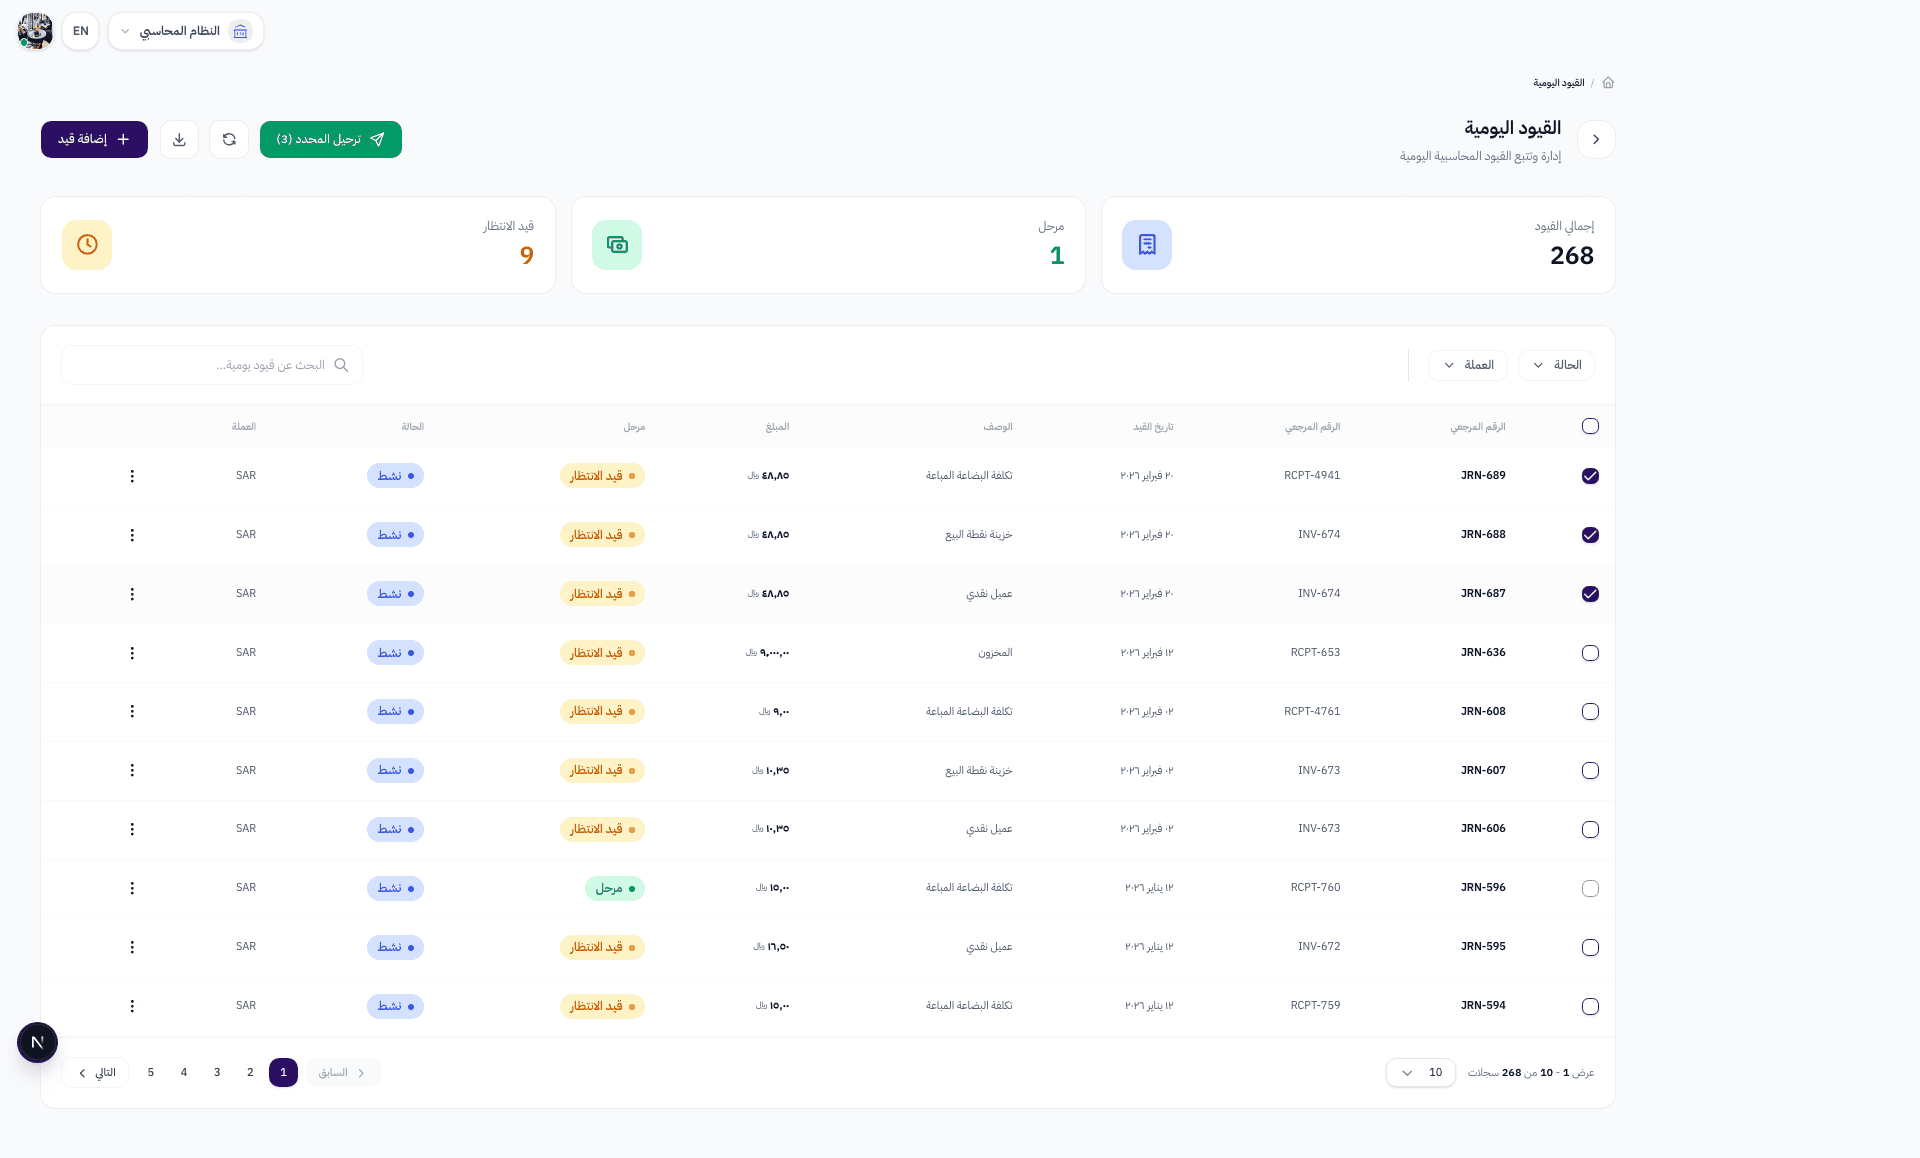Go to pagination page 3
The height and width of the screenshot is (1158, 1920).
tap(217, 1072)
